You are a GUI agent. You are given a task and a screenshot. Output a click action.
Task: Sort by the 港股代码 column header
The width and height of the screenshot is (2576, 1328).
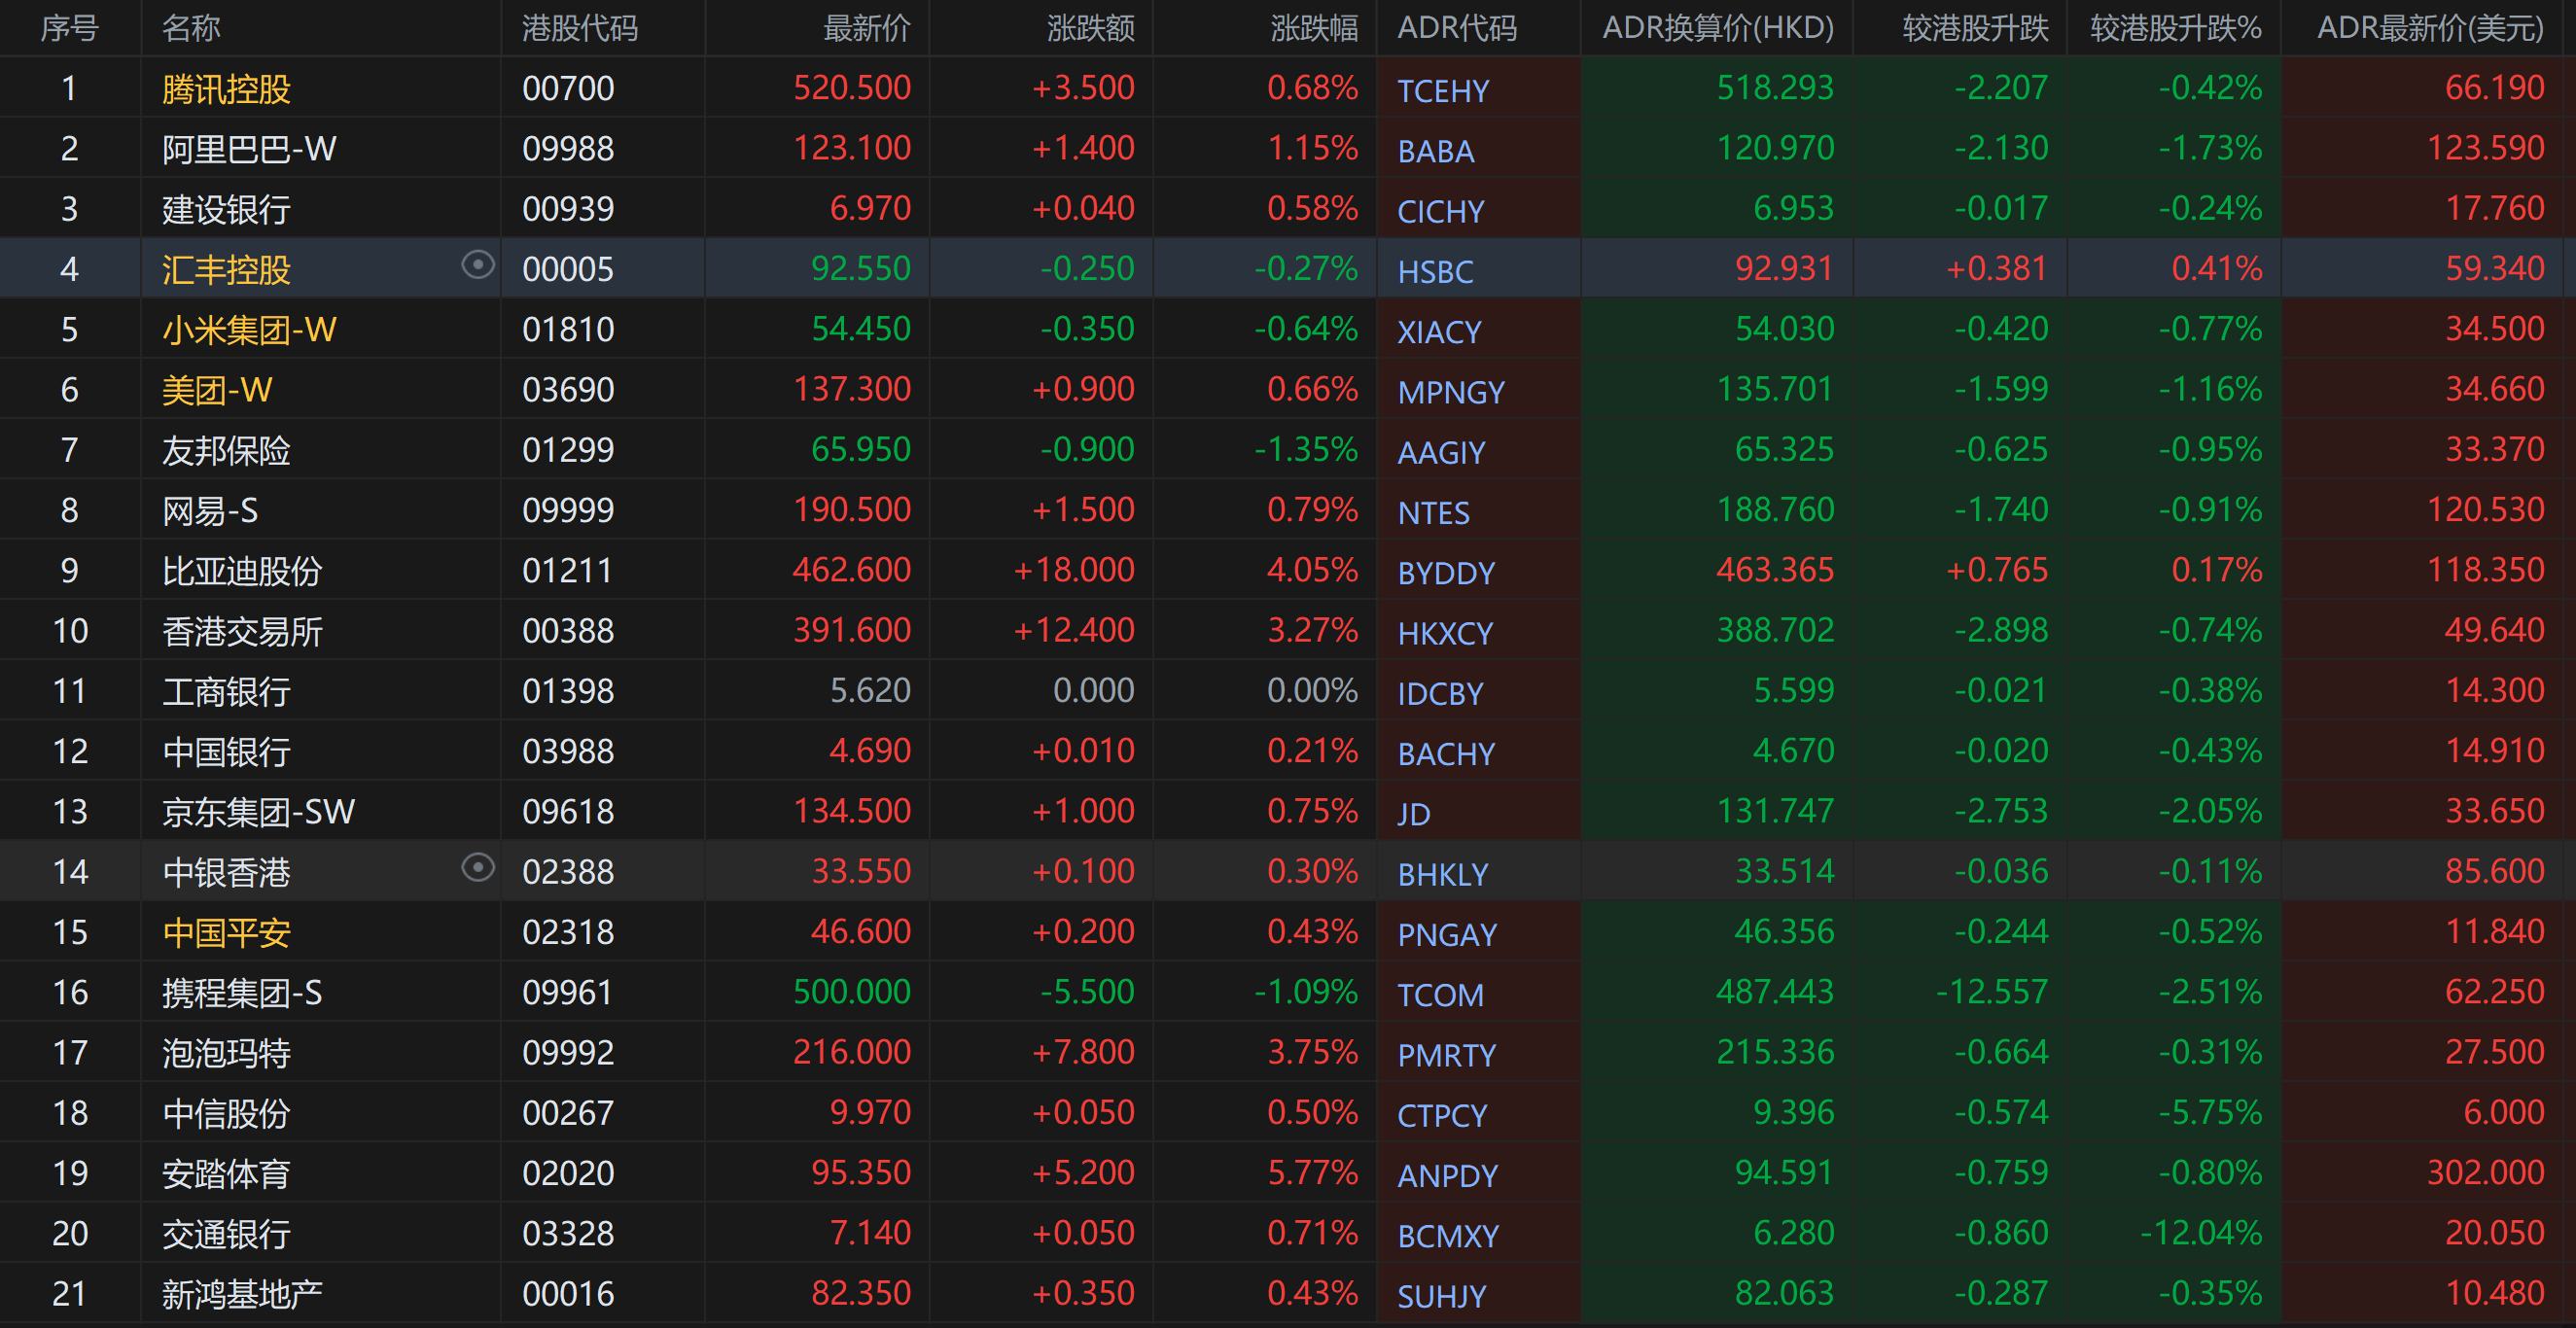coord(580,28)
